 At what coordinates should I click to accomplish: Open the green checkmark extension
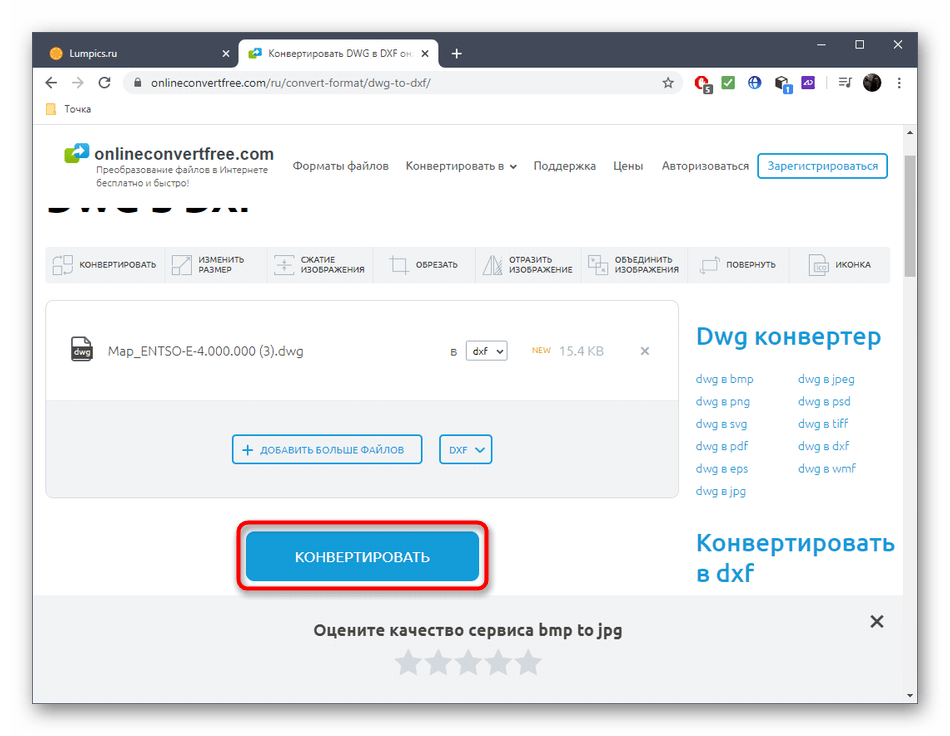[728, 82]
